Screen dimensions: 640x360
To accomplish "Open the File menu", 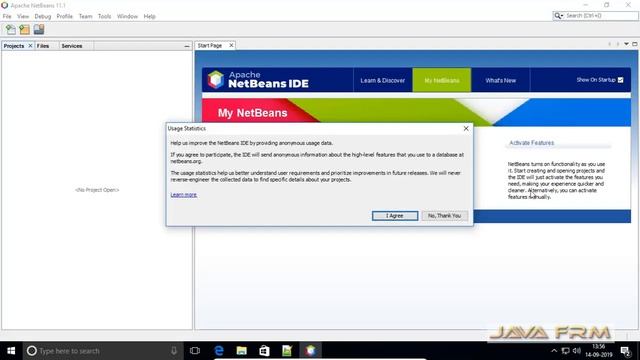I will pyautogui.click(x=7, y=16).
